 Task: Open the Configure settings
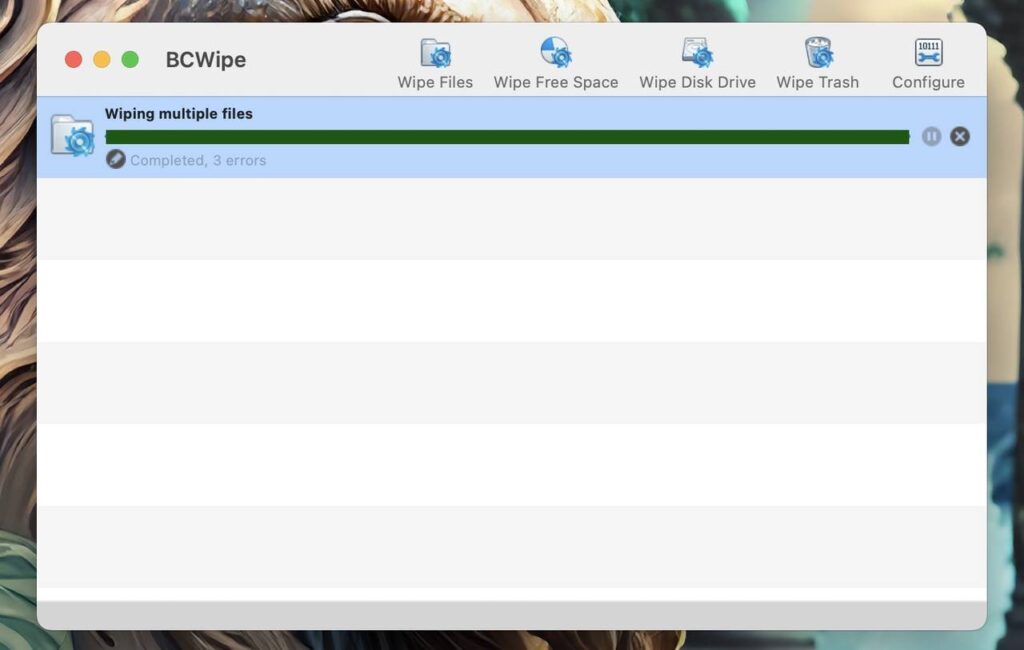click(x=928, y=64)
